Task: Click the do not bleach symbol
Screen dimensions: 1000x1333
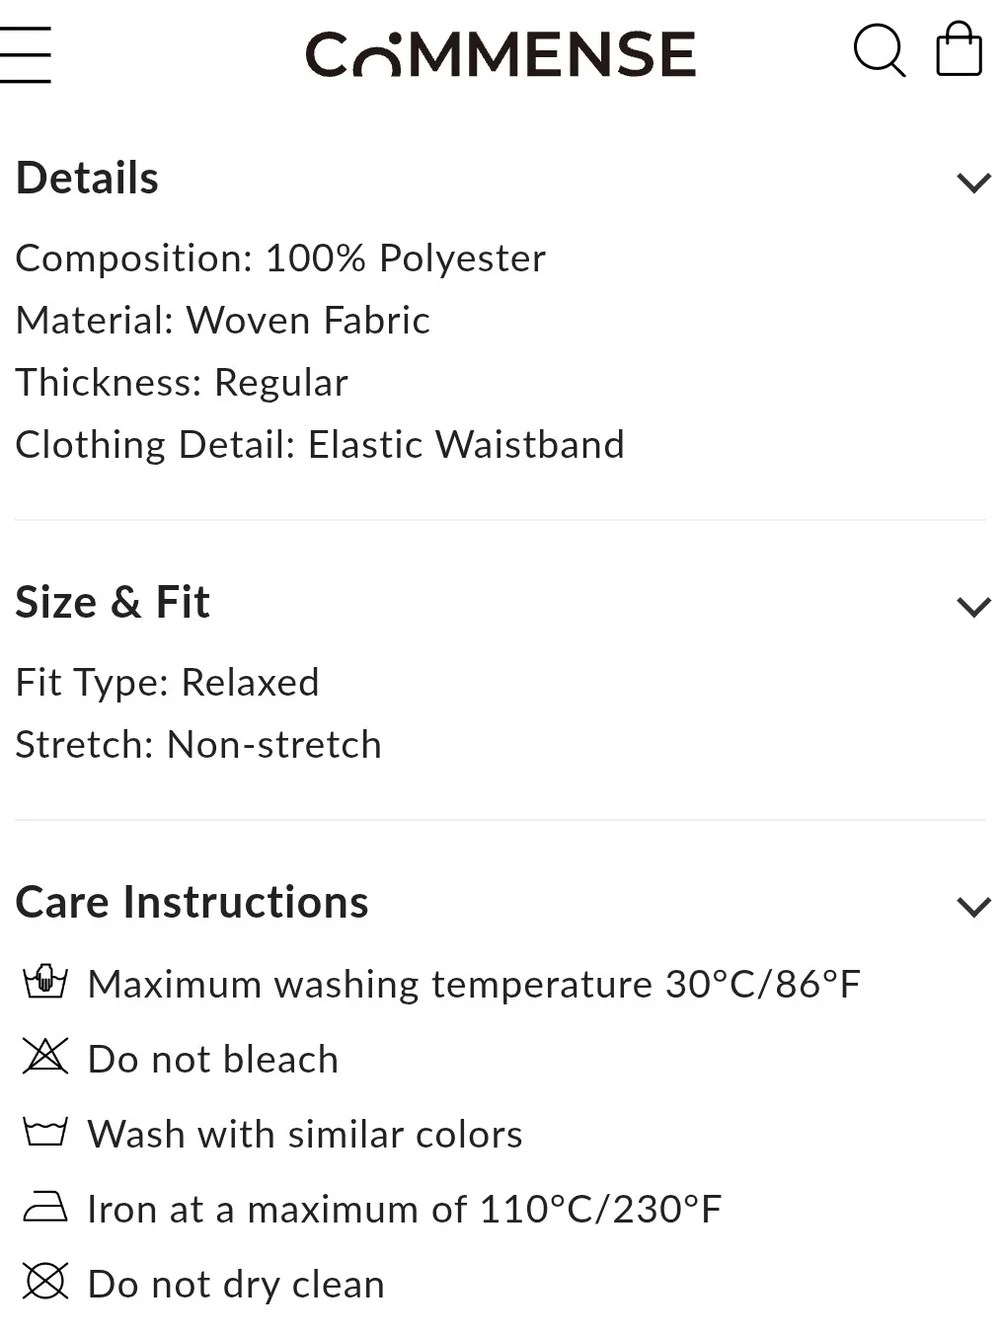Action: [45, 1056]
